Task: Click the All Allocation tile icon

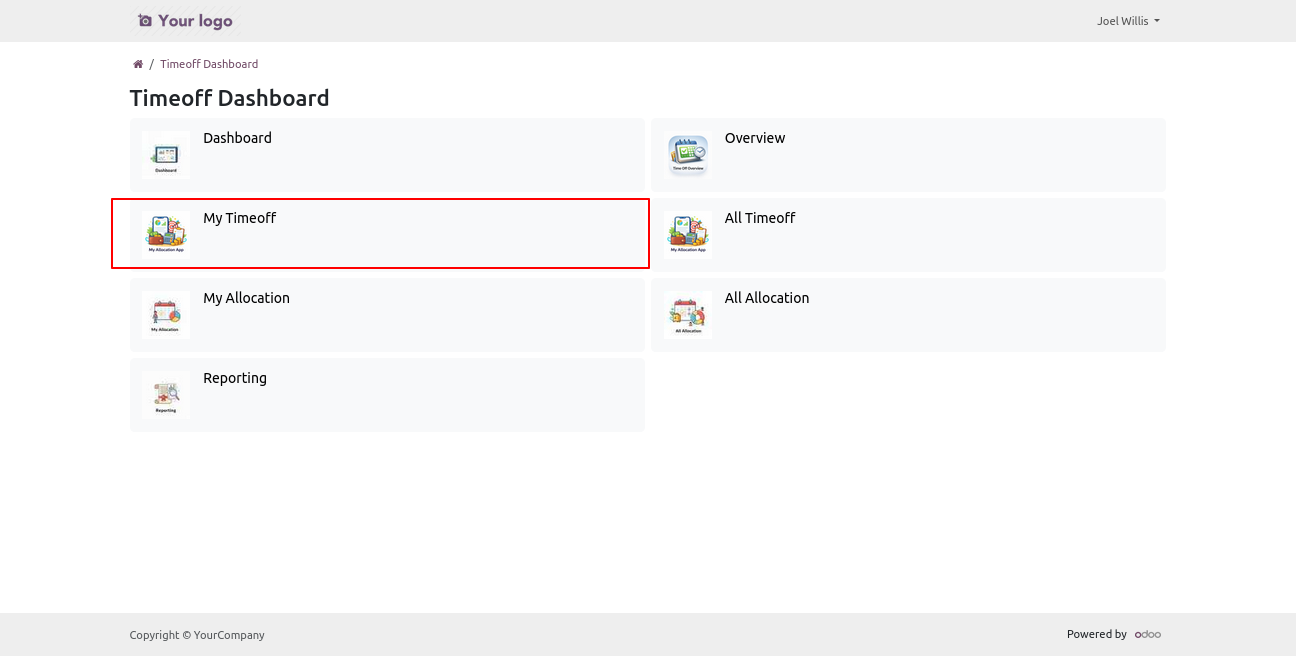Action: 688,315
